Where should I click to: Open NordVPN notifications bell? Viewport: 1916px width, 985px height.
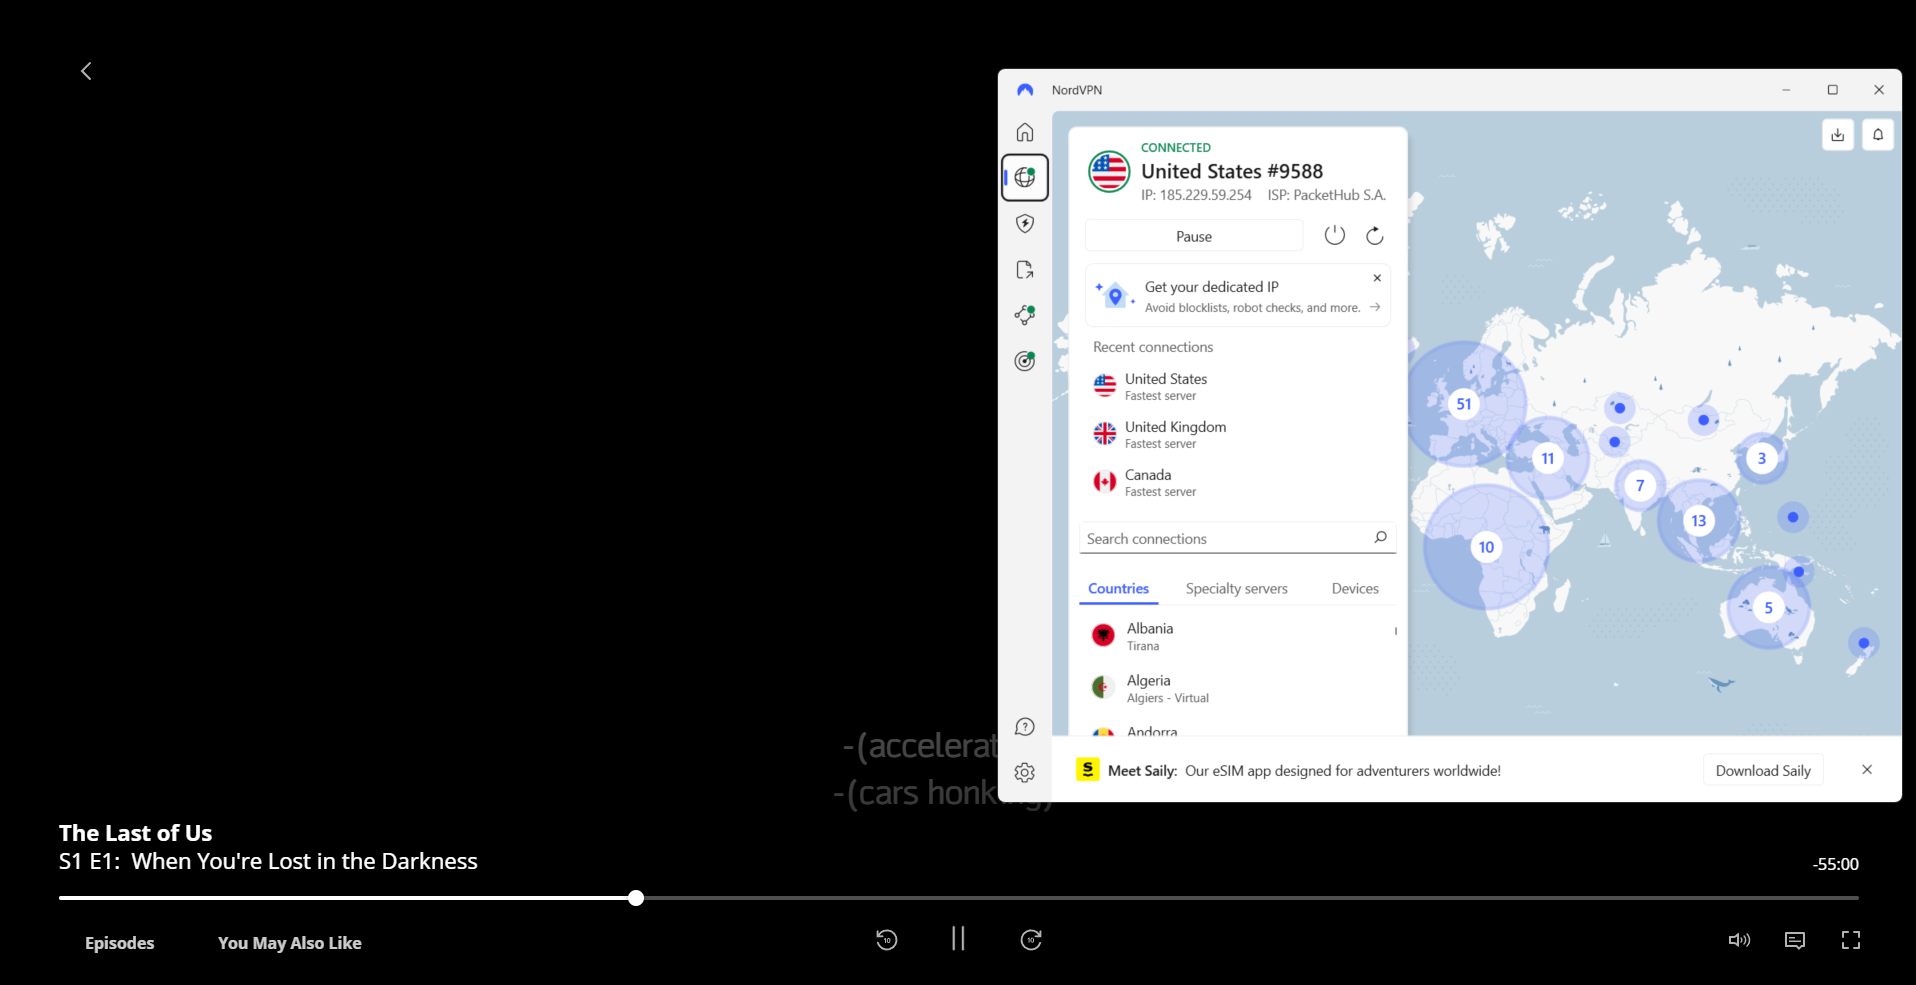click(x=1878, y=135)
